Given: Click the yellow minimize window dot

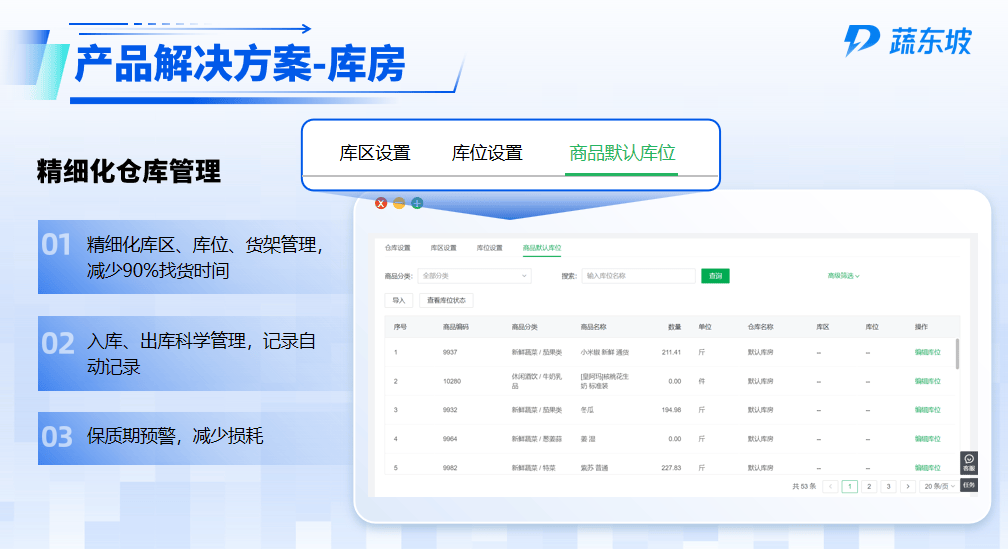Looking at the screenshot, I should click(x=399, y=203).
